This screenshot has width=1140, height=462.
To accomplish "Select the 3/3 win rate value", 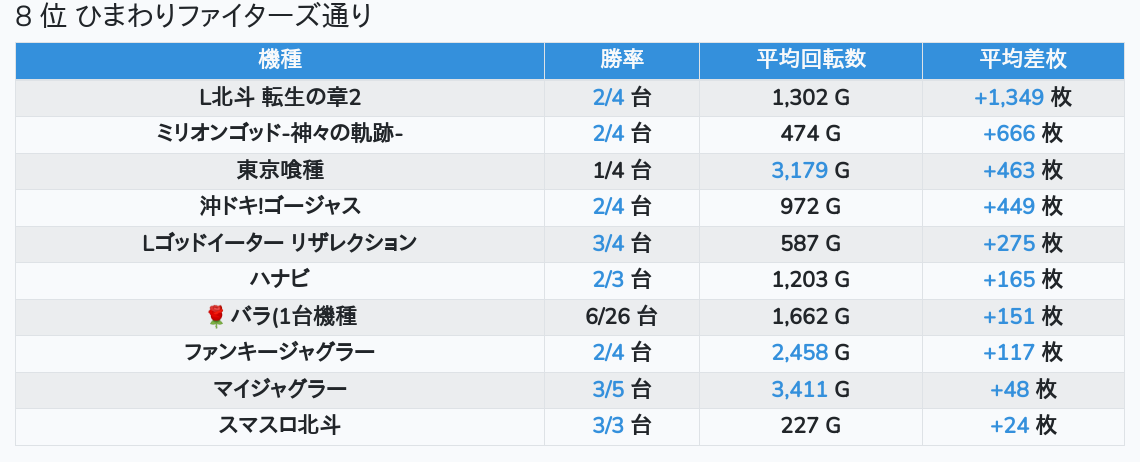I will pyautogui.click(x=609, y=426).
